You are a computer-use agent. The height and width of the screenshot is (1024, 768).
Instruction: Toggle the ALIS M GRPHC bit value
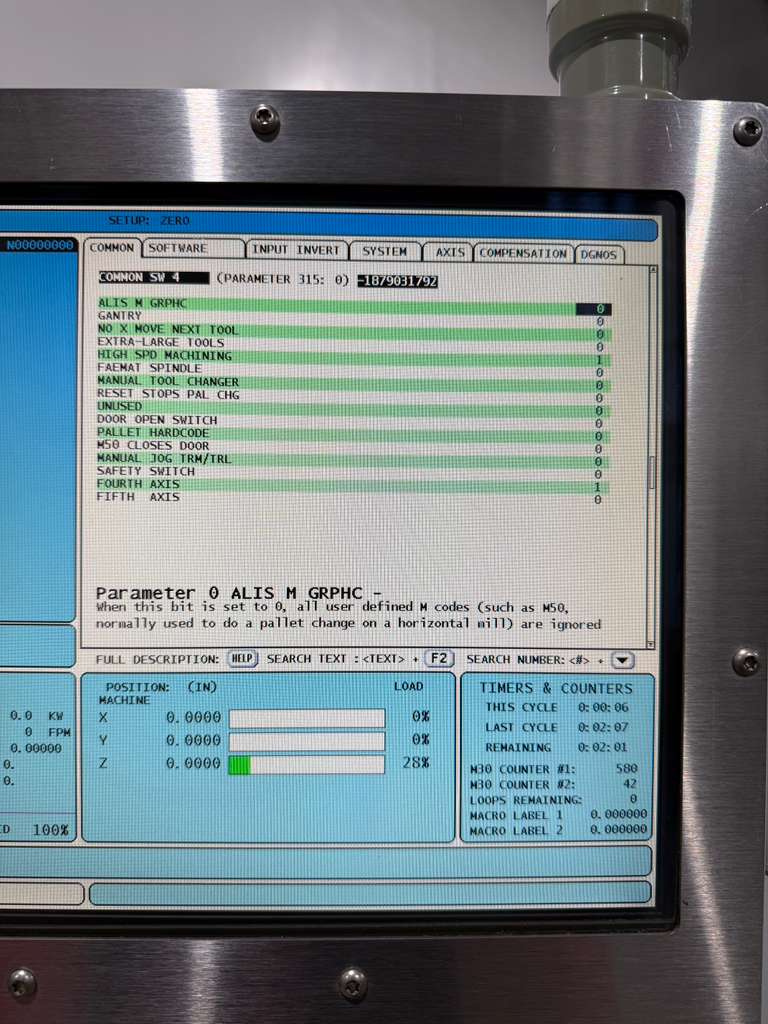click(x=596, y=310)
